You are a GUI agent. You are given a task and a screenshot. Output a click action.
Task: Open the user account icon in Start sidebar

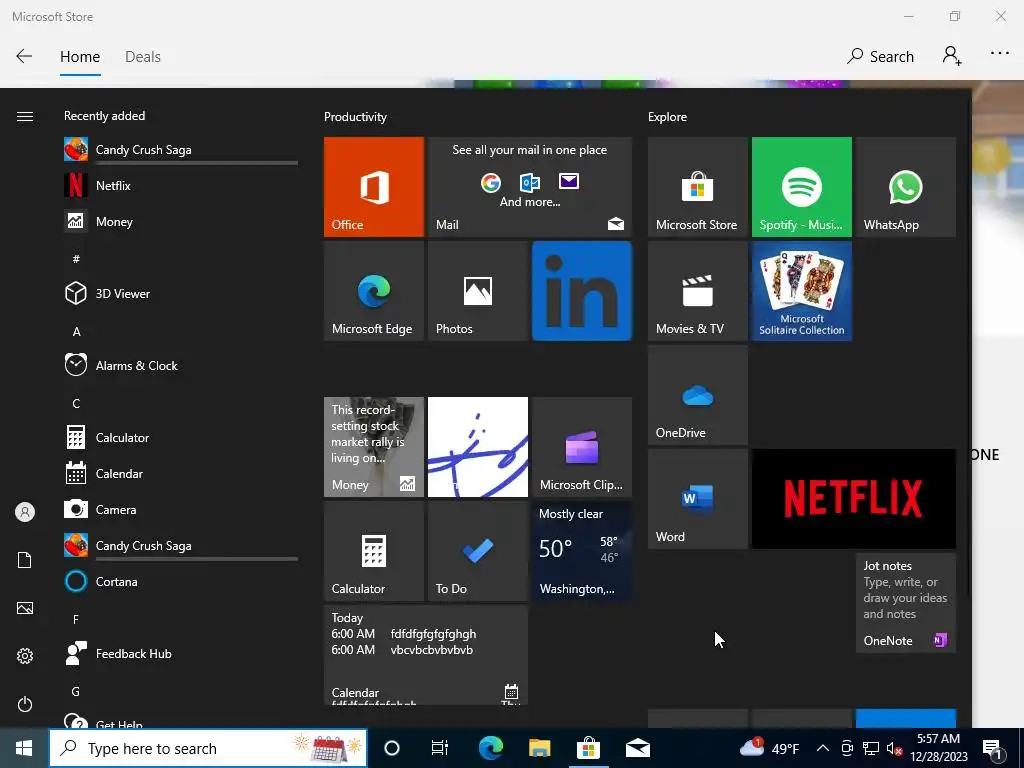tap(25, 512)
